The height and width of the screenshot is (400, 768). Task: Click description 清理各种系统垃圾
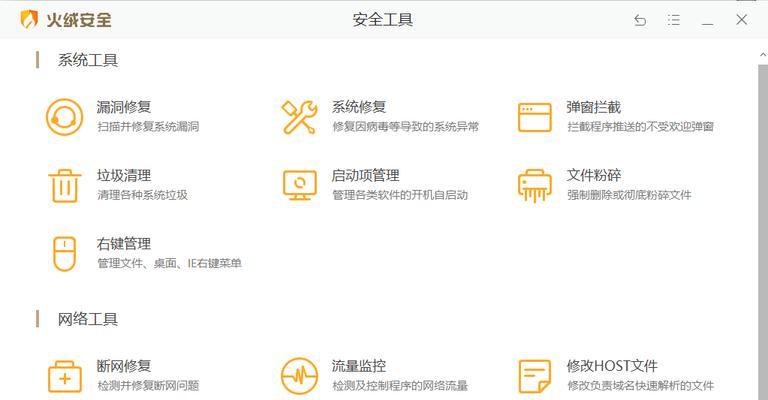click(x=143, y=195)
